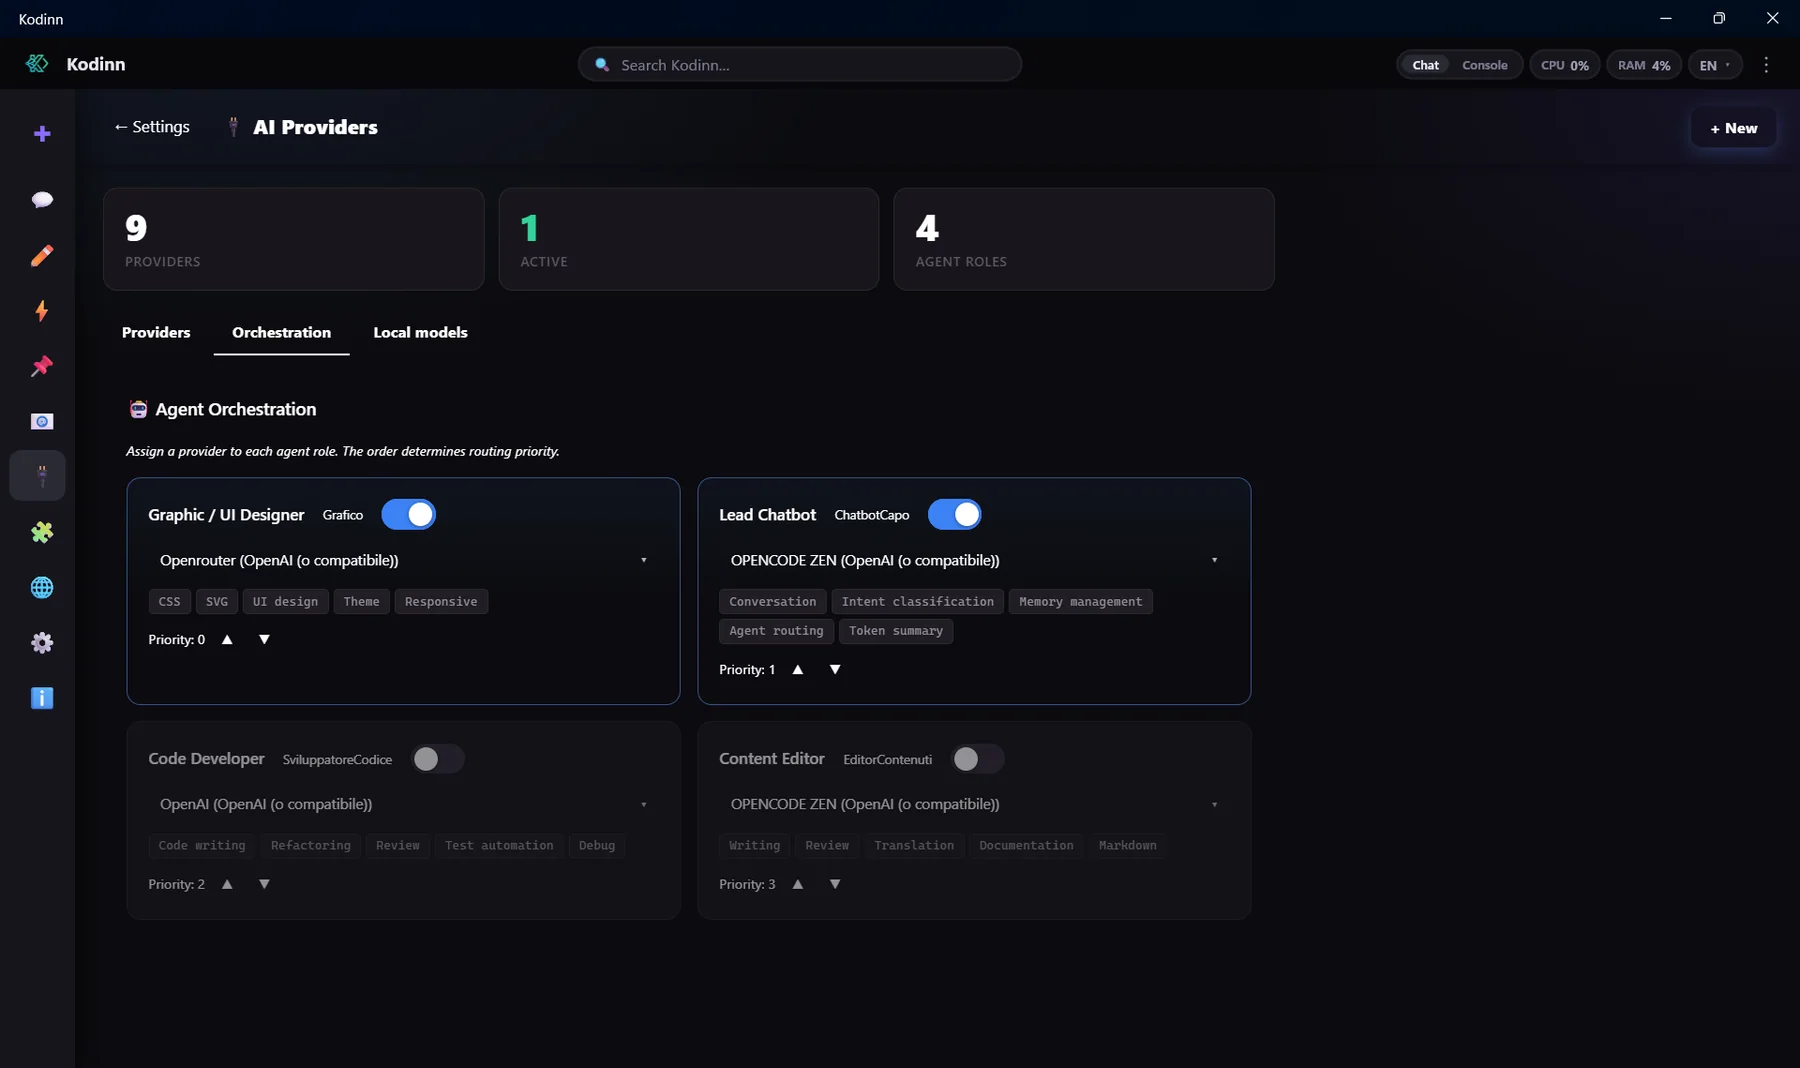Select the plug AI Providers sidebar icon
Viewport: 1800px width, 1068px height.
pos(38,475)
